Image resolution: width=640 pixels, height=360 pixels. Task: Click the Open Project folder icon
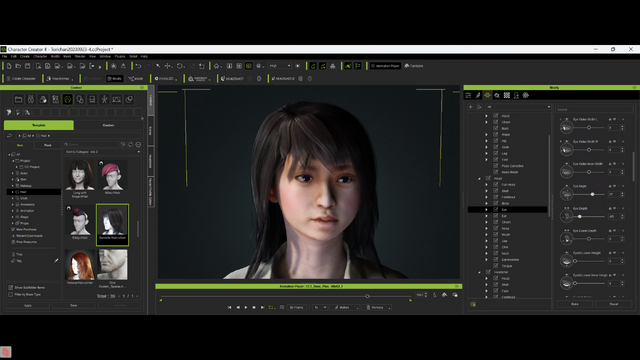[18, 66]
